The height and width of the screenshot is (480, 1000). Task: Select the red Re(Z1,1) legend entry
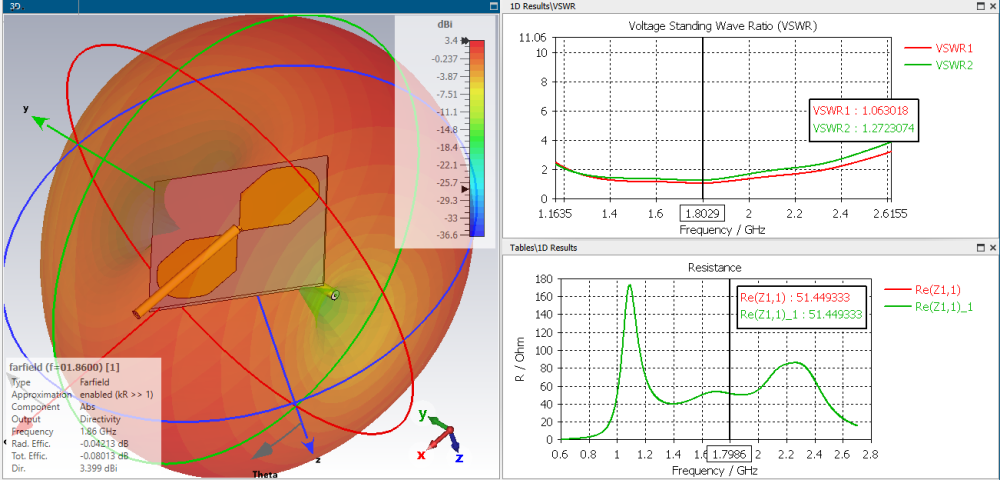[x=923, y=290]
